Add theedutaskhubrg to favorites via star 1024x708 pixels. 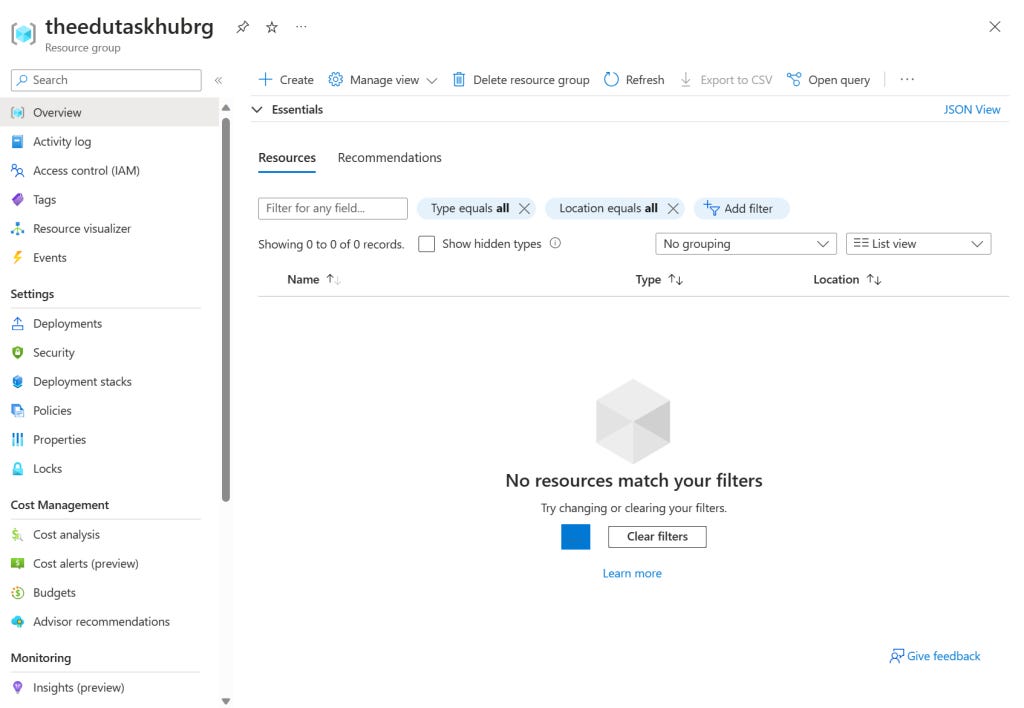pos(271,29)
